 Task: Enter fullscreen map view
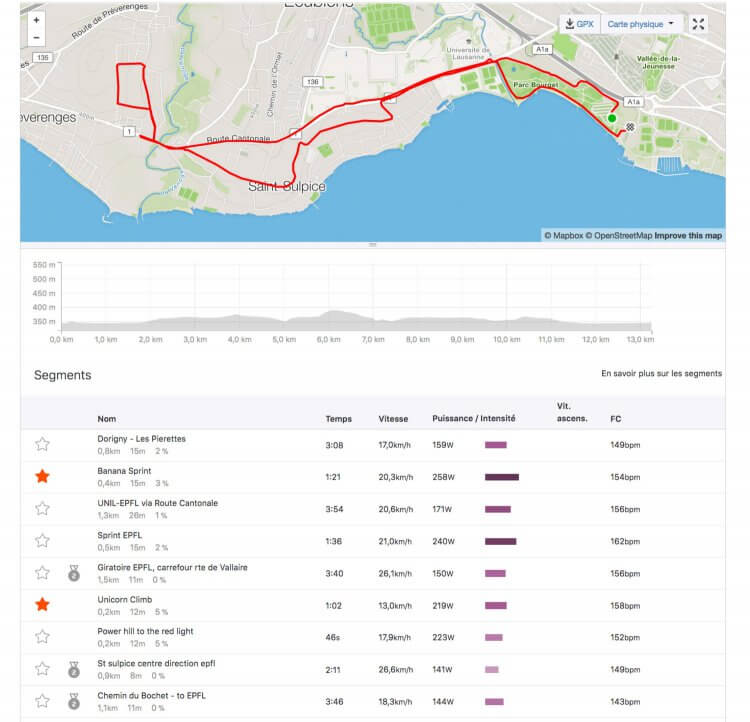[x=699, y=23]
